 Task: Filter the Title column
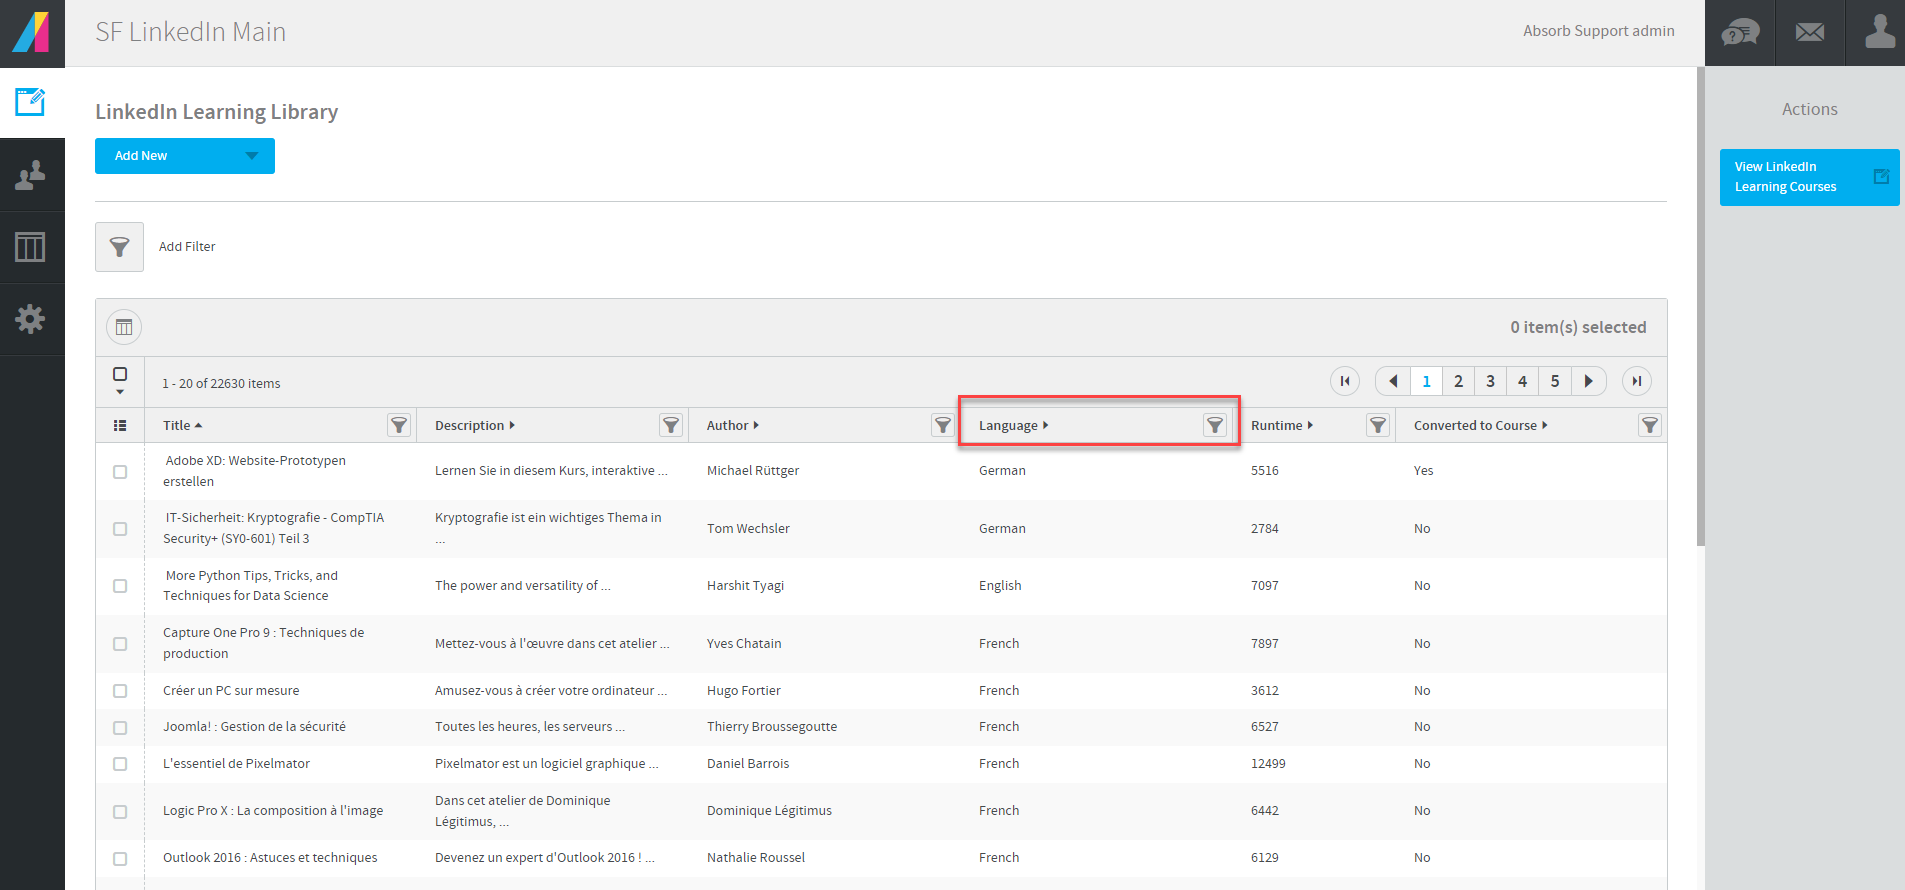point(399,425)
